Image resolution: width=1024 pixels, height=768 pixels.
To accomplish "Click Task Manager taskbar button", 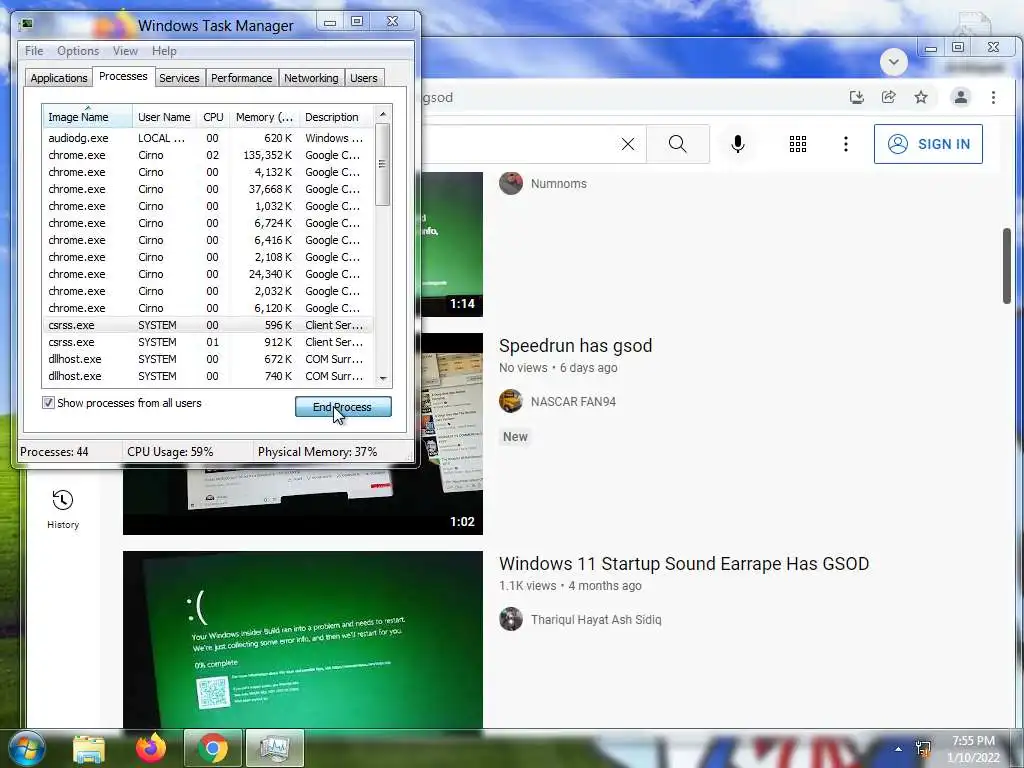I will pyautogui.click(x=274, y=748).
